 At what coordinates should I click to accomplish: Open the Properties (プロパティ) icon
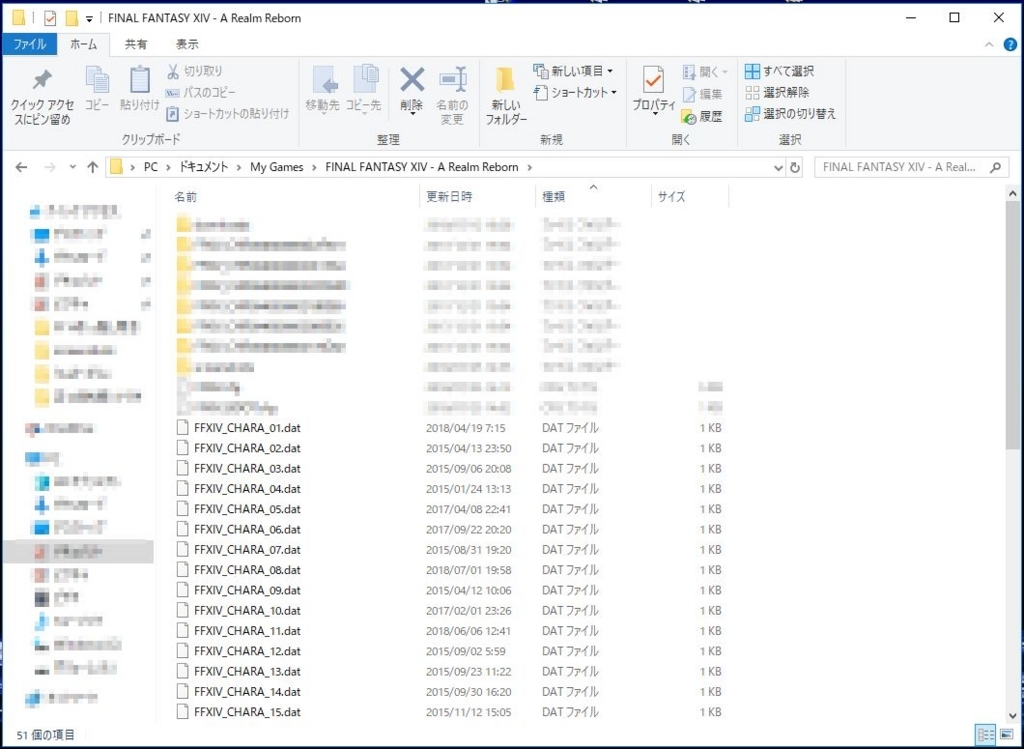(x=653, y=90)
